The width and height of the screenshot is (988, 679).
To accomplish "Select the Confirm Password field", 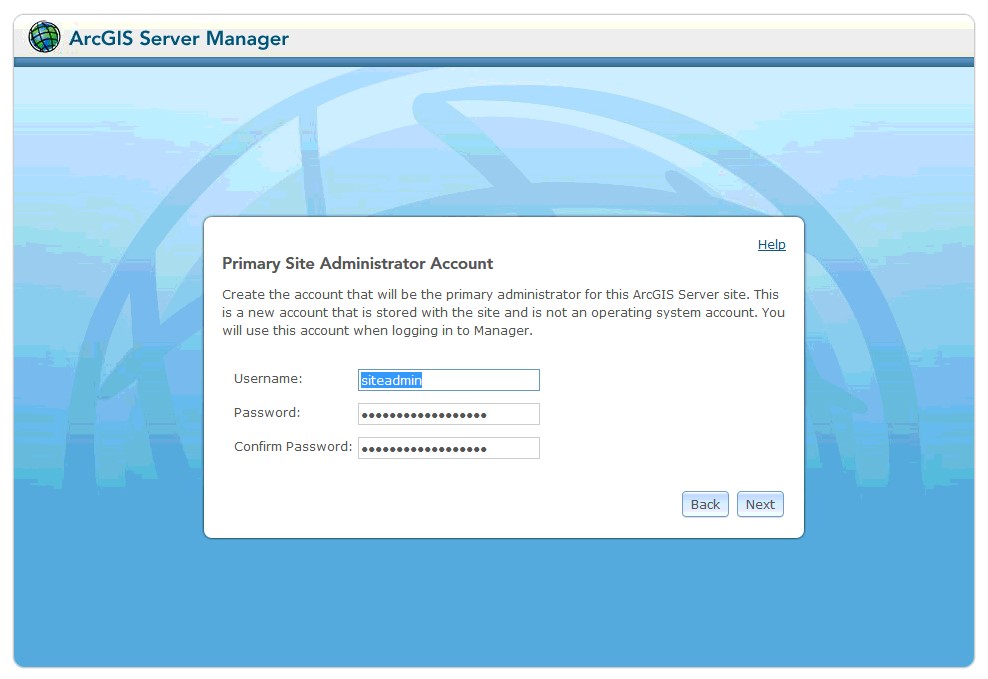I will click(449, 448).
